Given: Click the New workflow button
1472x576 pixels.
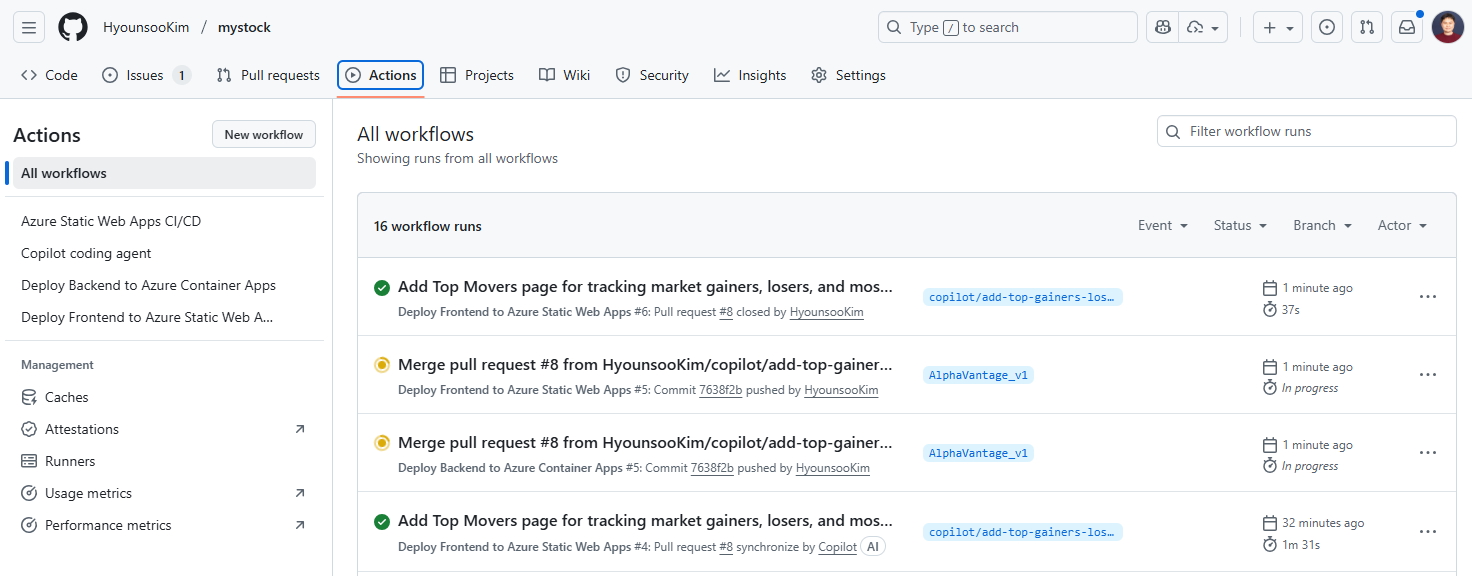Looking at the screenshot, I should [x=264, y=135].
